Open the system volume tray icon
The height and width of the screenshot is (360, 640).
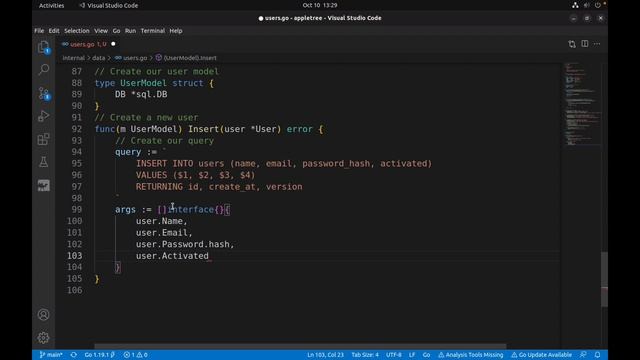(x=587, y=5)
